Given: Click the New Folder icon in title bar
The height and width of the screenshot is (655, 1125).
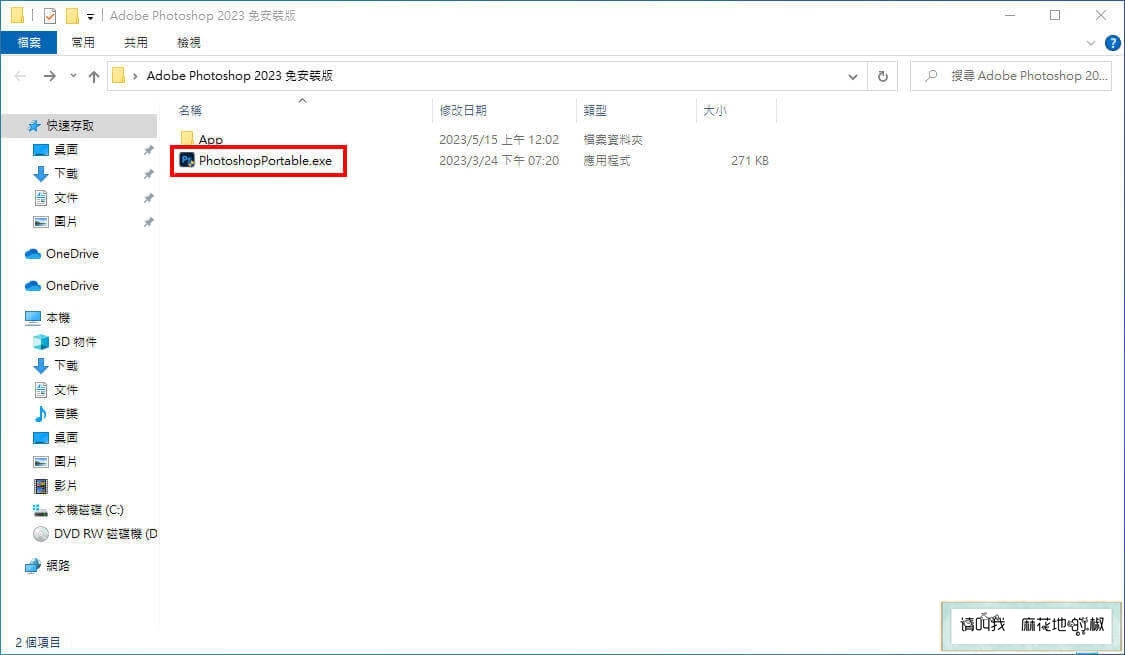Looking at the screenshot, I should click(72, 15).
